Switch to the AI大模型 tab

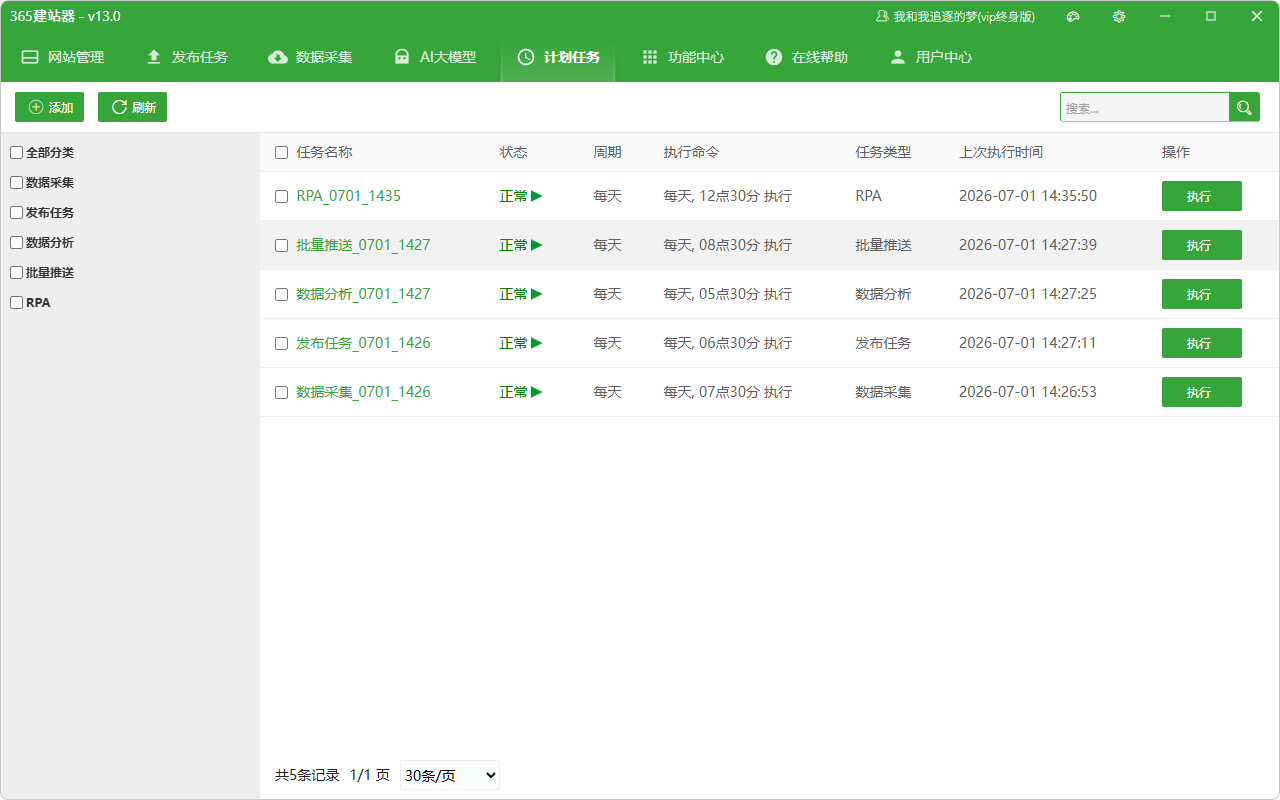(x=435, y=57)
